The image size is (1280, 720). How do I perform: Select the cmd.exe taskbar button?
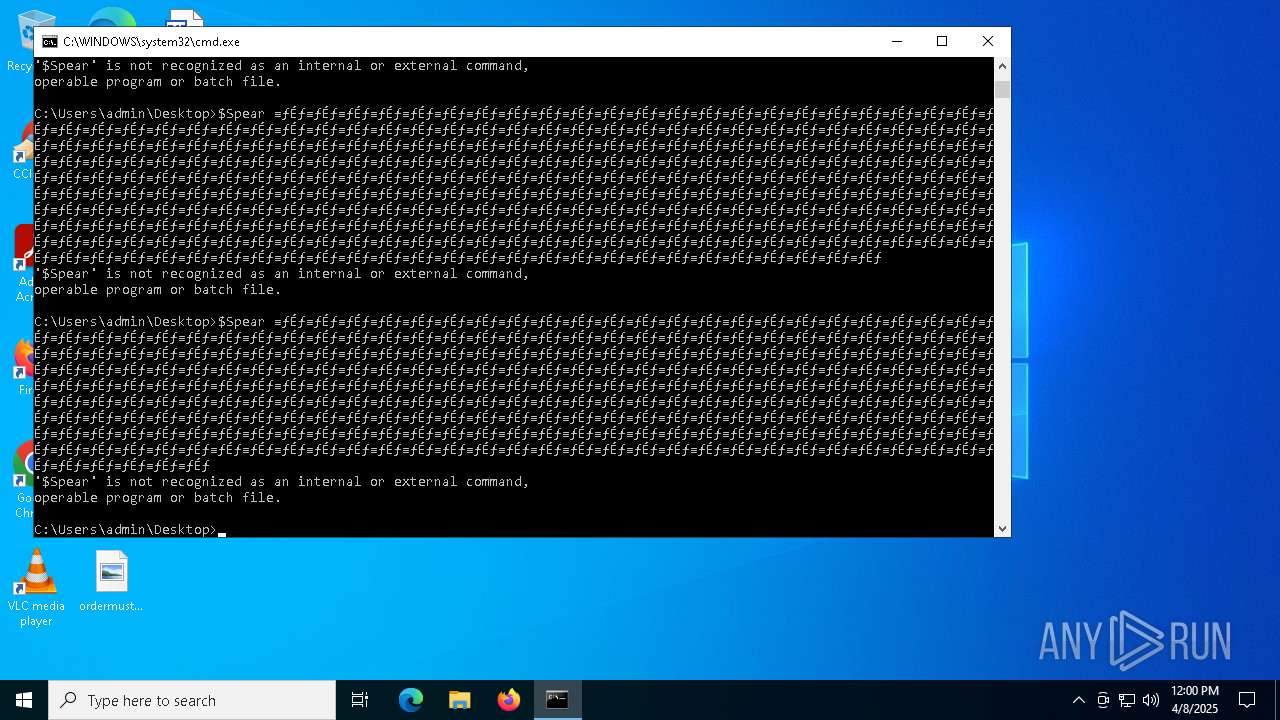point(558,700)
